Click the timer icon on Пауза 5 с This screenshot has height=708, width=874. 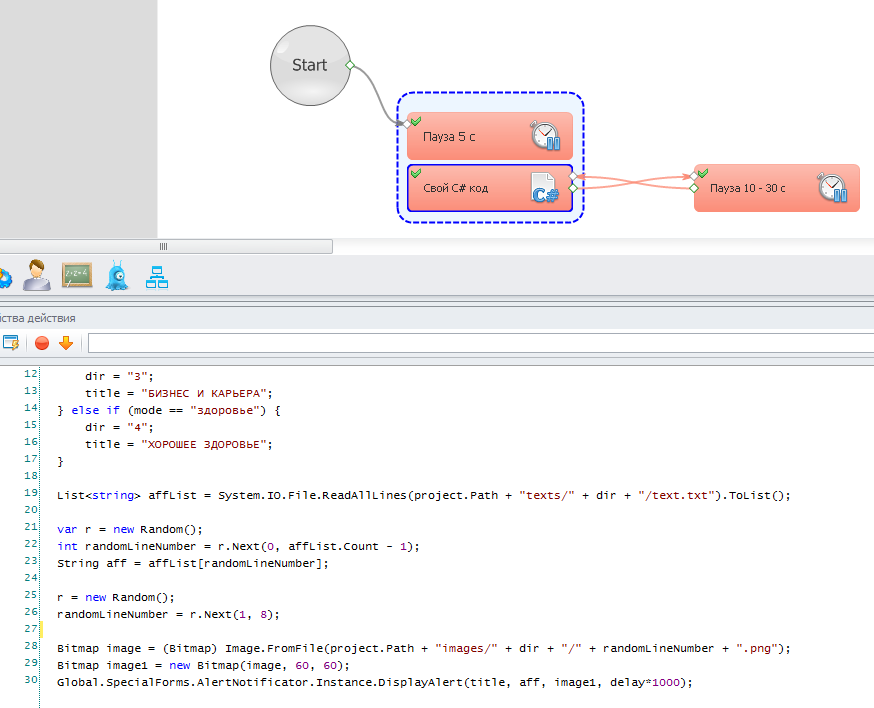pyautogui.click(x=545, y=135)
